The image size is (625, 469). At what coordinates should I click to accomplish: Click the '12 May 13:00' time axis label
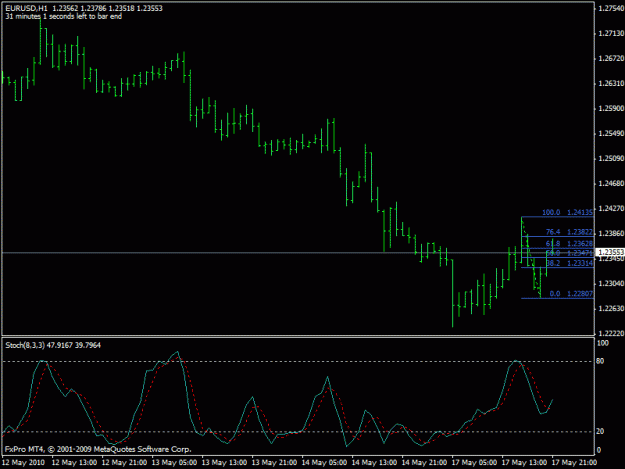74,463
